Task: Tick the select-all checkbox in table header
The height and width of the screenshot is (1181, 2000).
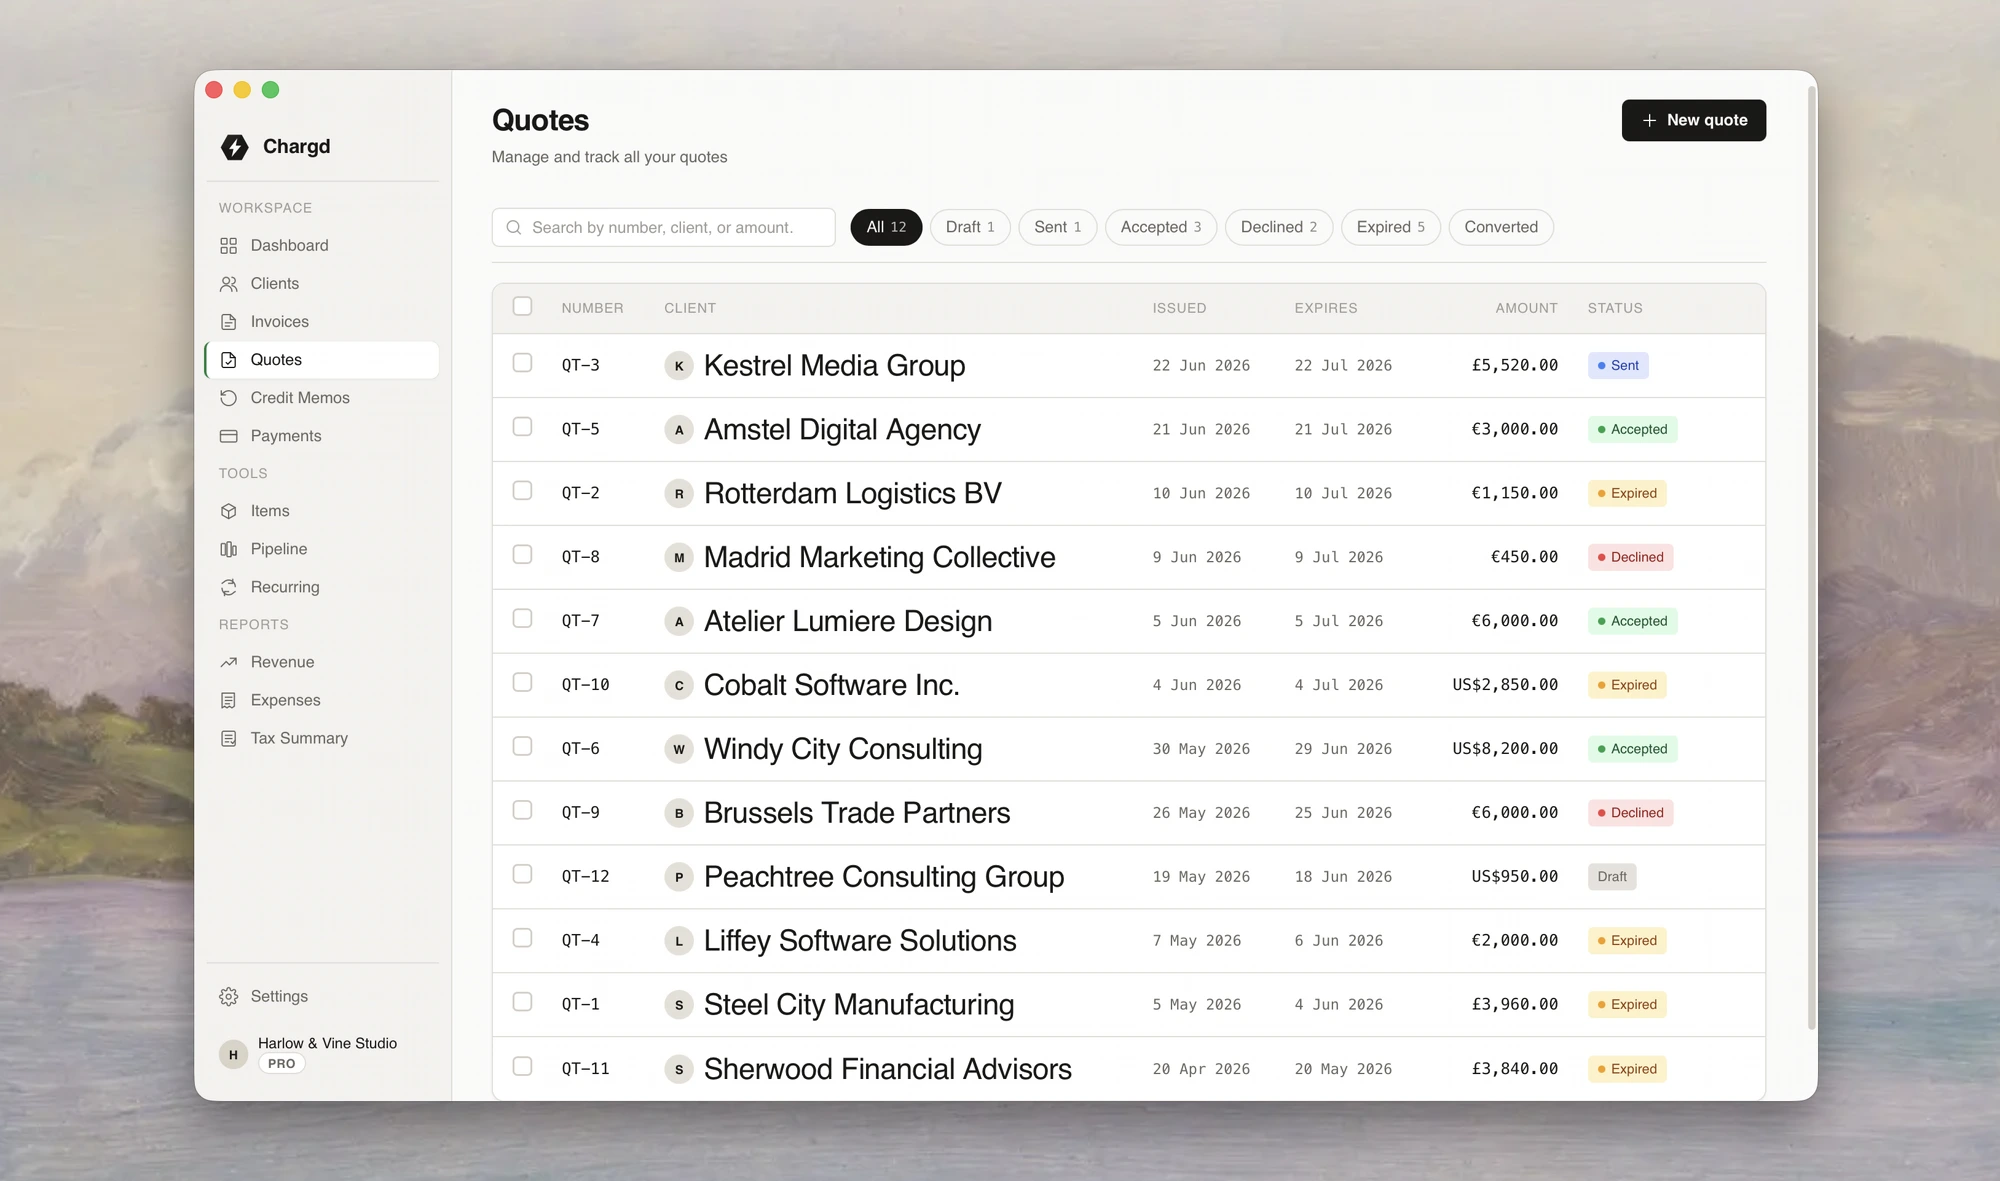Action: coord(522,307)
